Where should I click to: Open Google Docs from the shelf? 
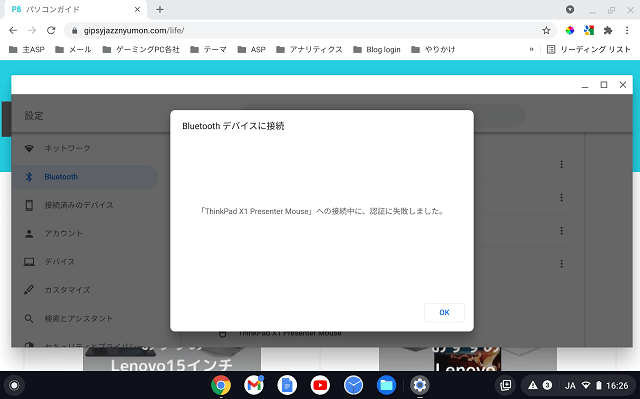point(287,385)
